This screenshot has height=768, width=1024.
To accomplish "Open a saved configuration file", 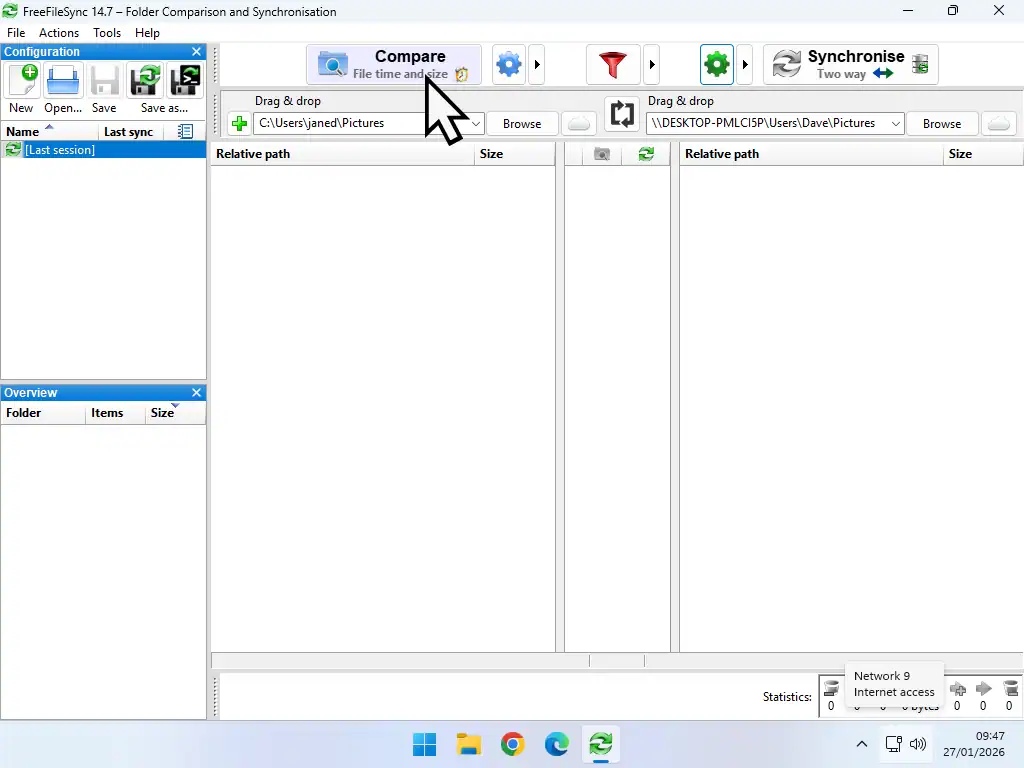I will (x=62, y=82).
